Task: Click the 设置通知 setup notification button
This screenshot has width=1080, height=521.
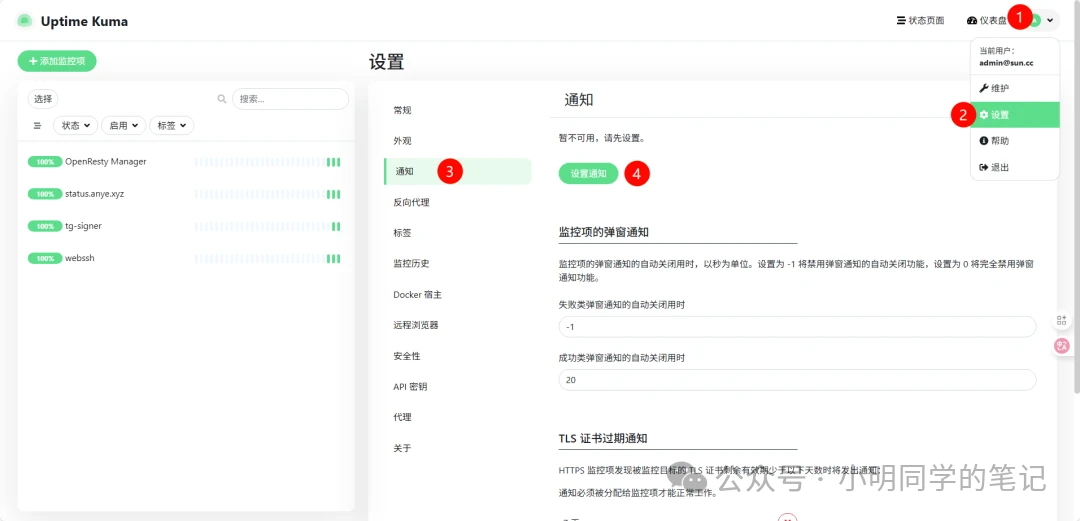Action: pos(588,174)
